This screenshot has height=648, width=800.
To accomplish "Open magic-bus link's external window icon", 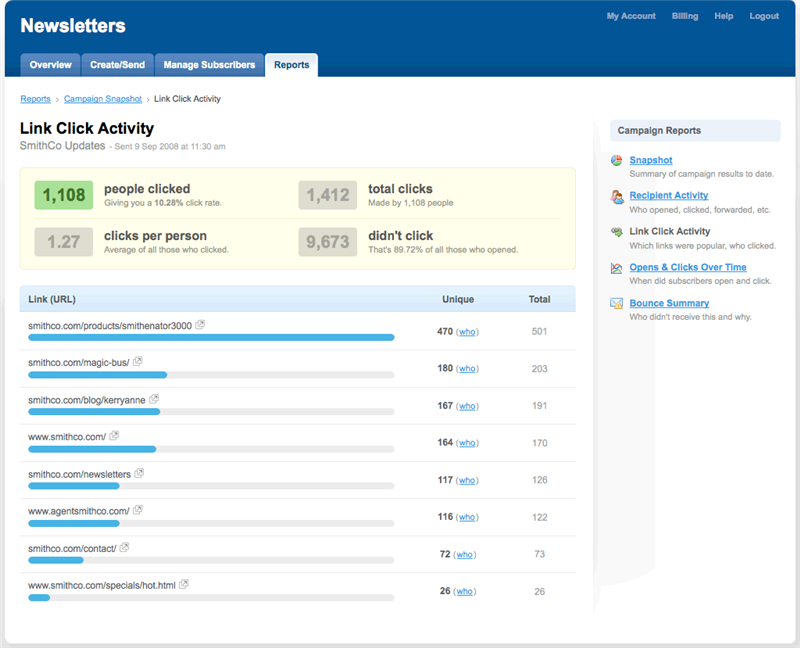I will click(x=138, y=361).
